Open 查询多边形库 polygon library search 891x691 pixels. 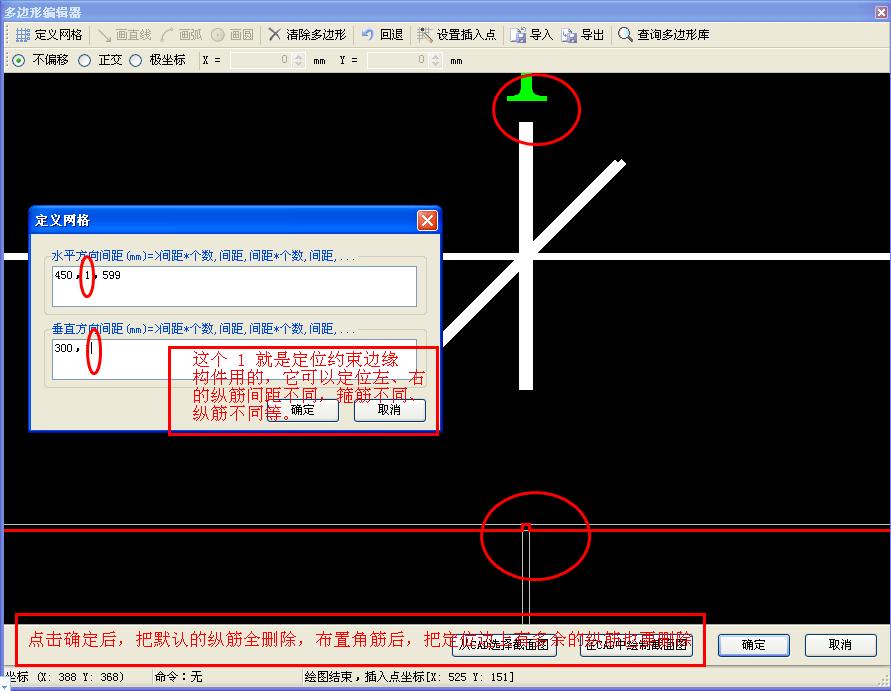663,35
